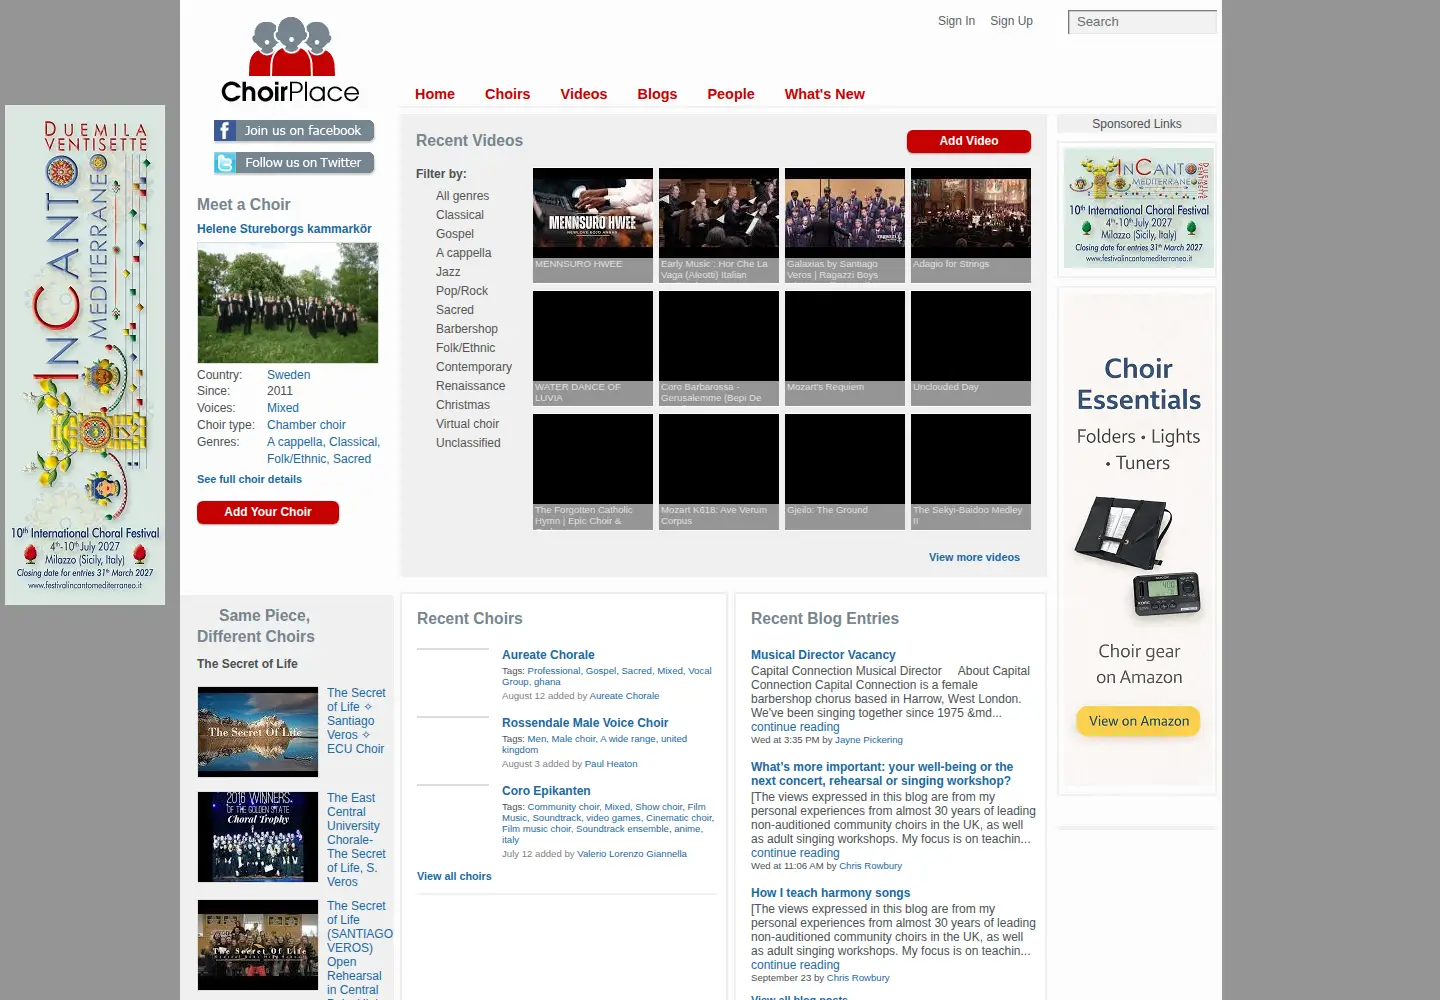Click the Sign Up link
Image resolution: width=1440 pixels, height=1000 pixels.
click(x=1011, y=21)
